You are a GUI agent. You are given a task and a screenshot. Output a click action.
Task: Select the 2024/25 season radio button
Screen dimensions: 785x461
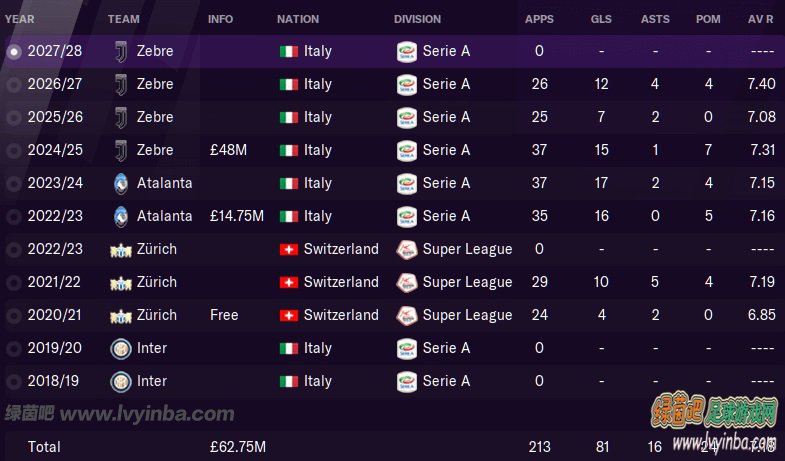(x=14, y=151)
